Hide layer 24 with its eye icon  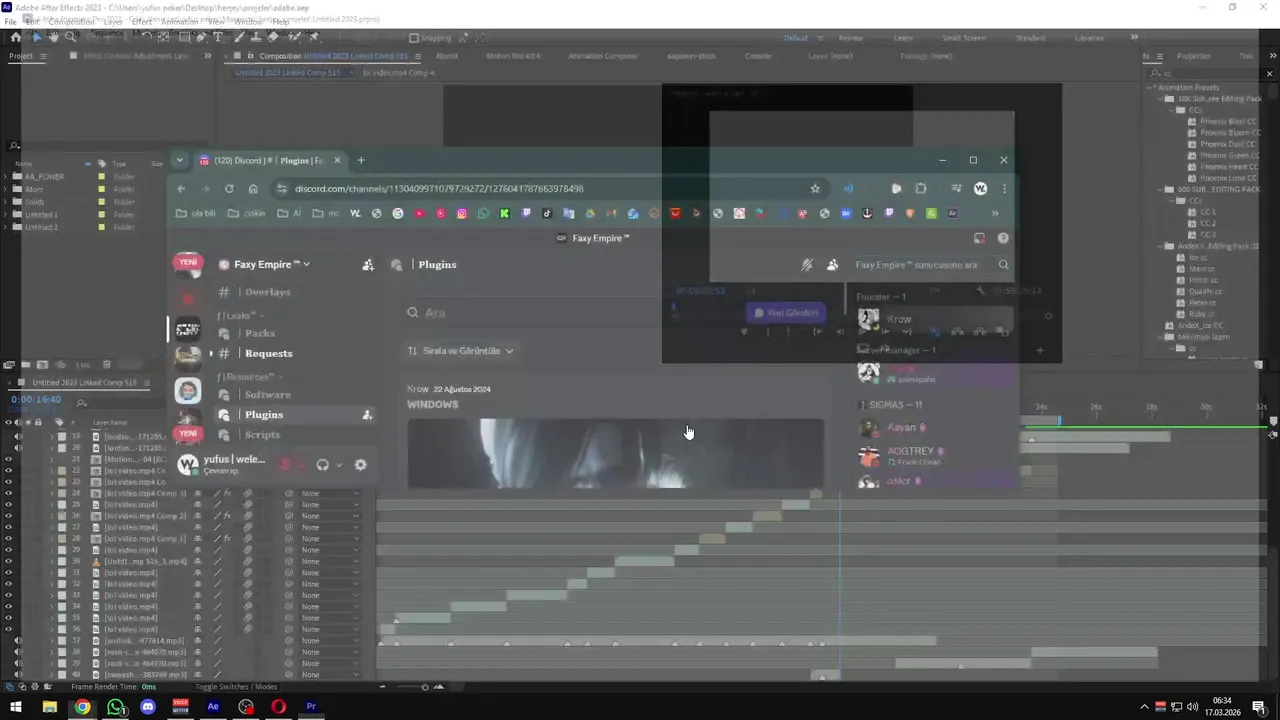tap(8, 493)
